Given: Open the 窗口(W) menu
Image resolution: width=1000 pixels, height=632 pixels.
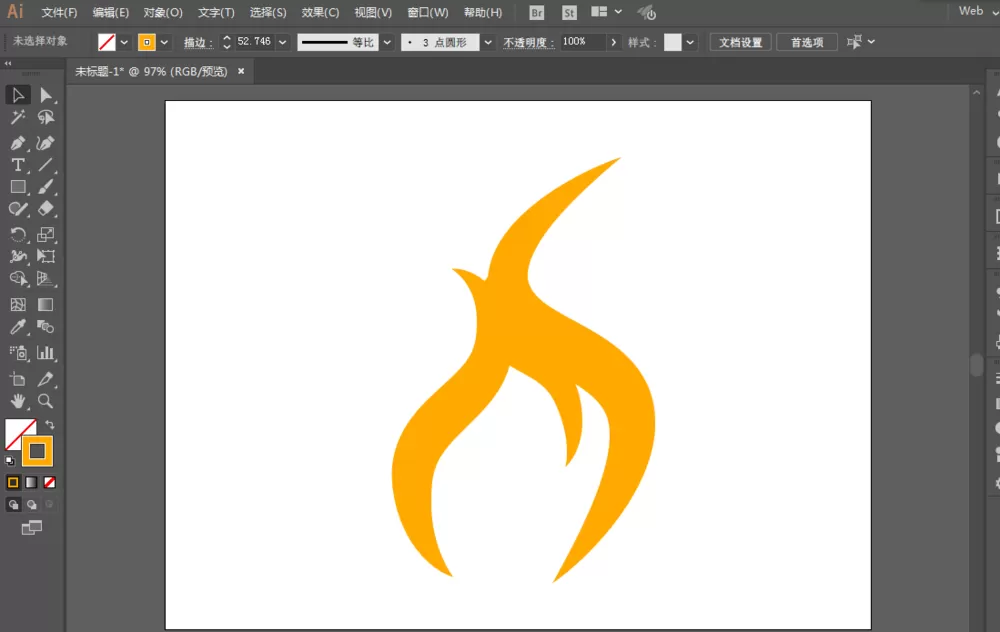Looking at the screenshot, I should (x=428, y=13).
